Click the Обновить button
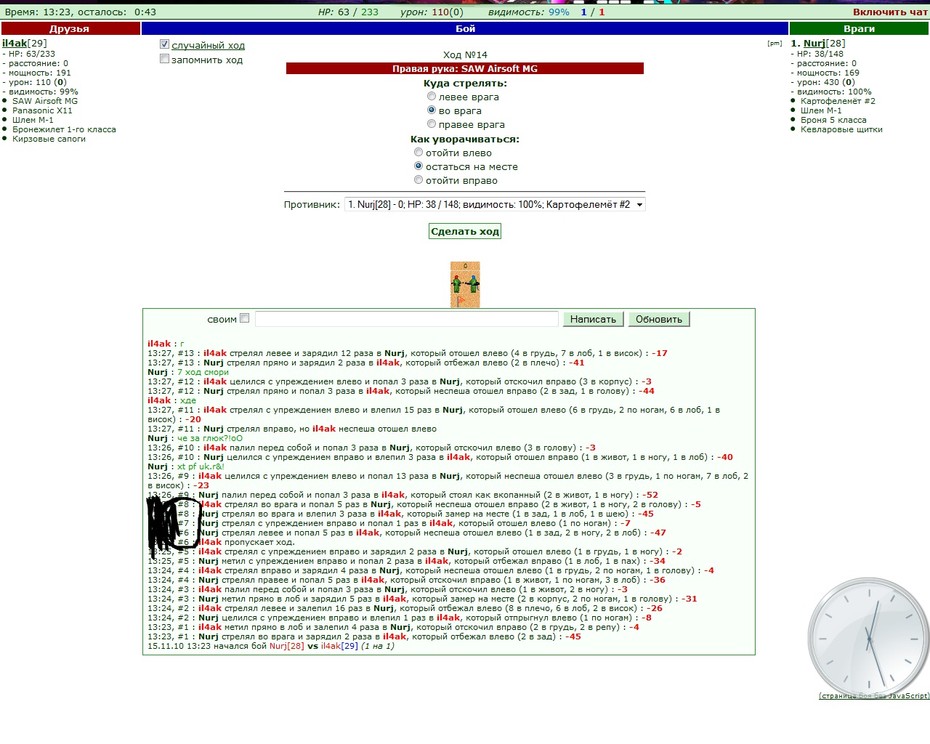930x744 pixels. click(x=659, y=319)
